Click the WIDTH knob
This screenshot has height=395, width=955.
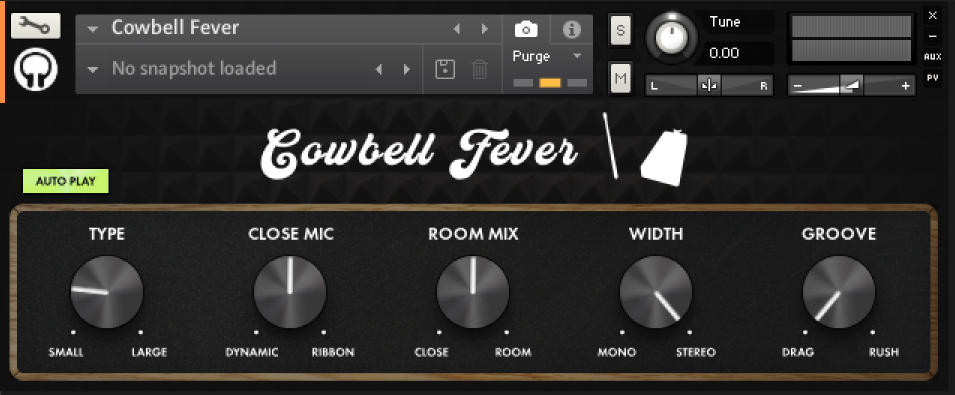[656, 292]
